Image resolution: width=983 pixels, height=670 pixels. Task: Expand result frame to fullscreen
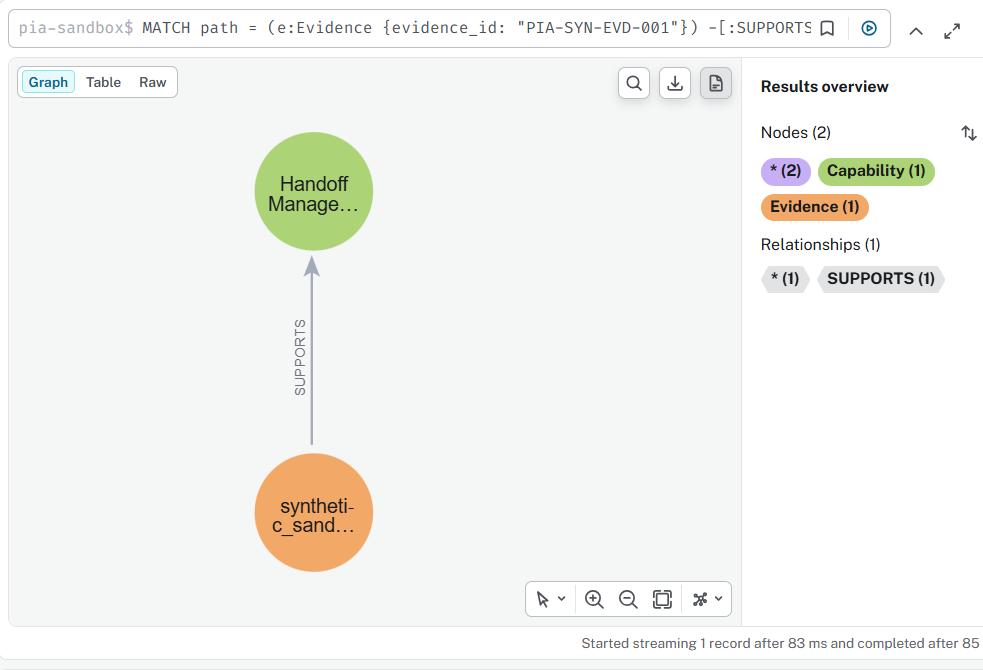pyautogui.click(x=952, y=31)
